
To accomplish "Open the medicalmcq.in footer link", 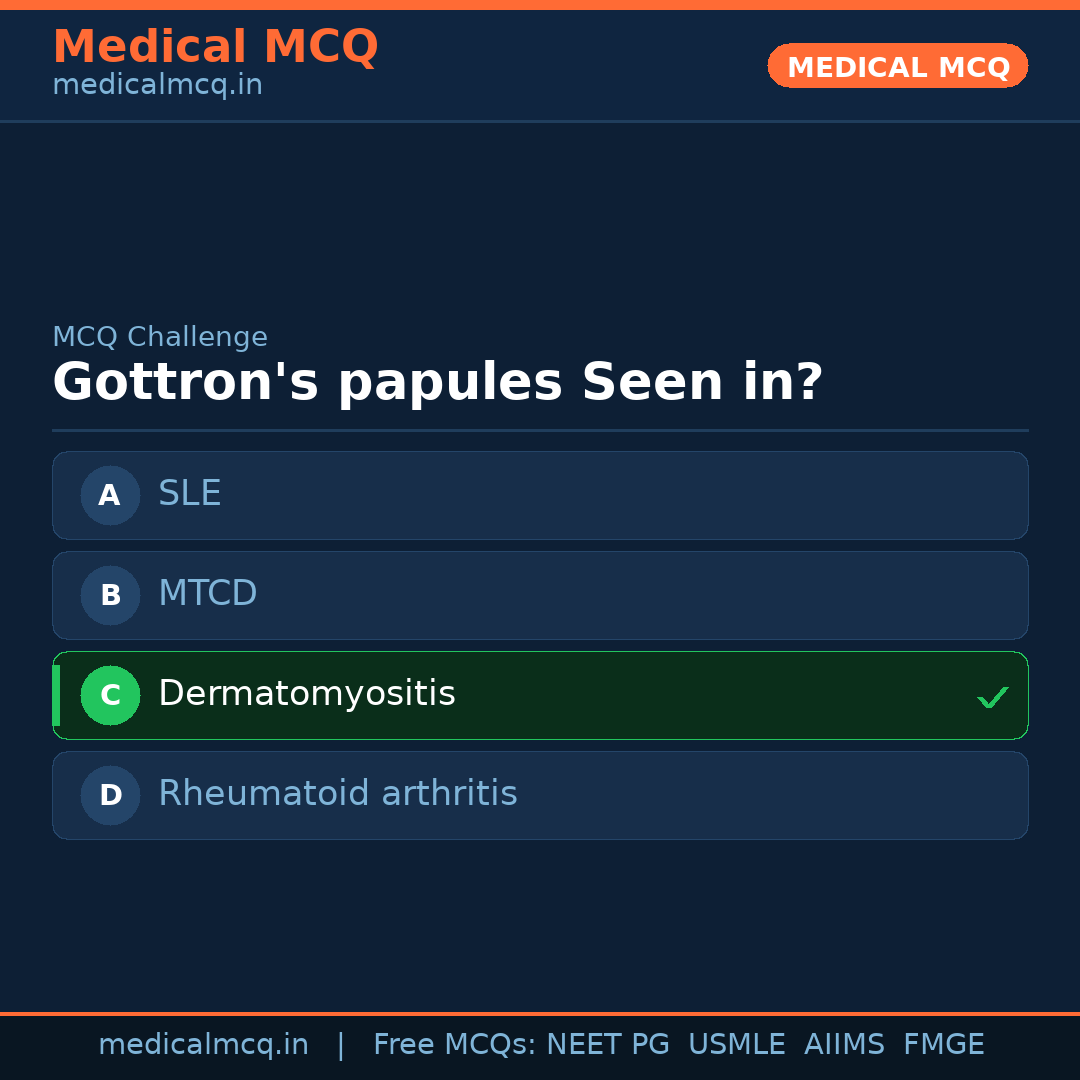I will point(203,1045).
